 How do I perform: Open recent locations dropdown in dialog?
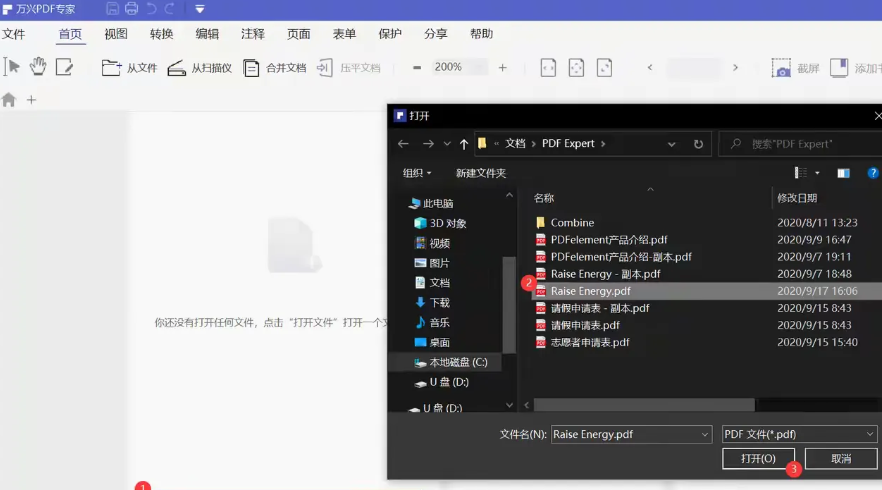(447, 144)
